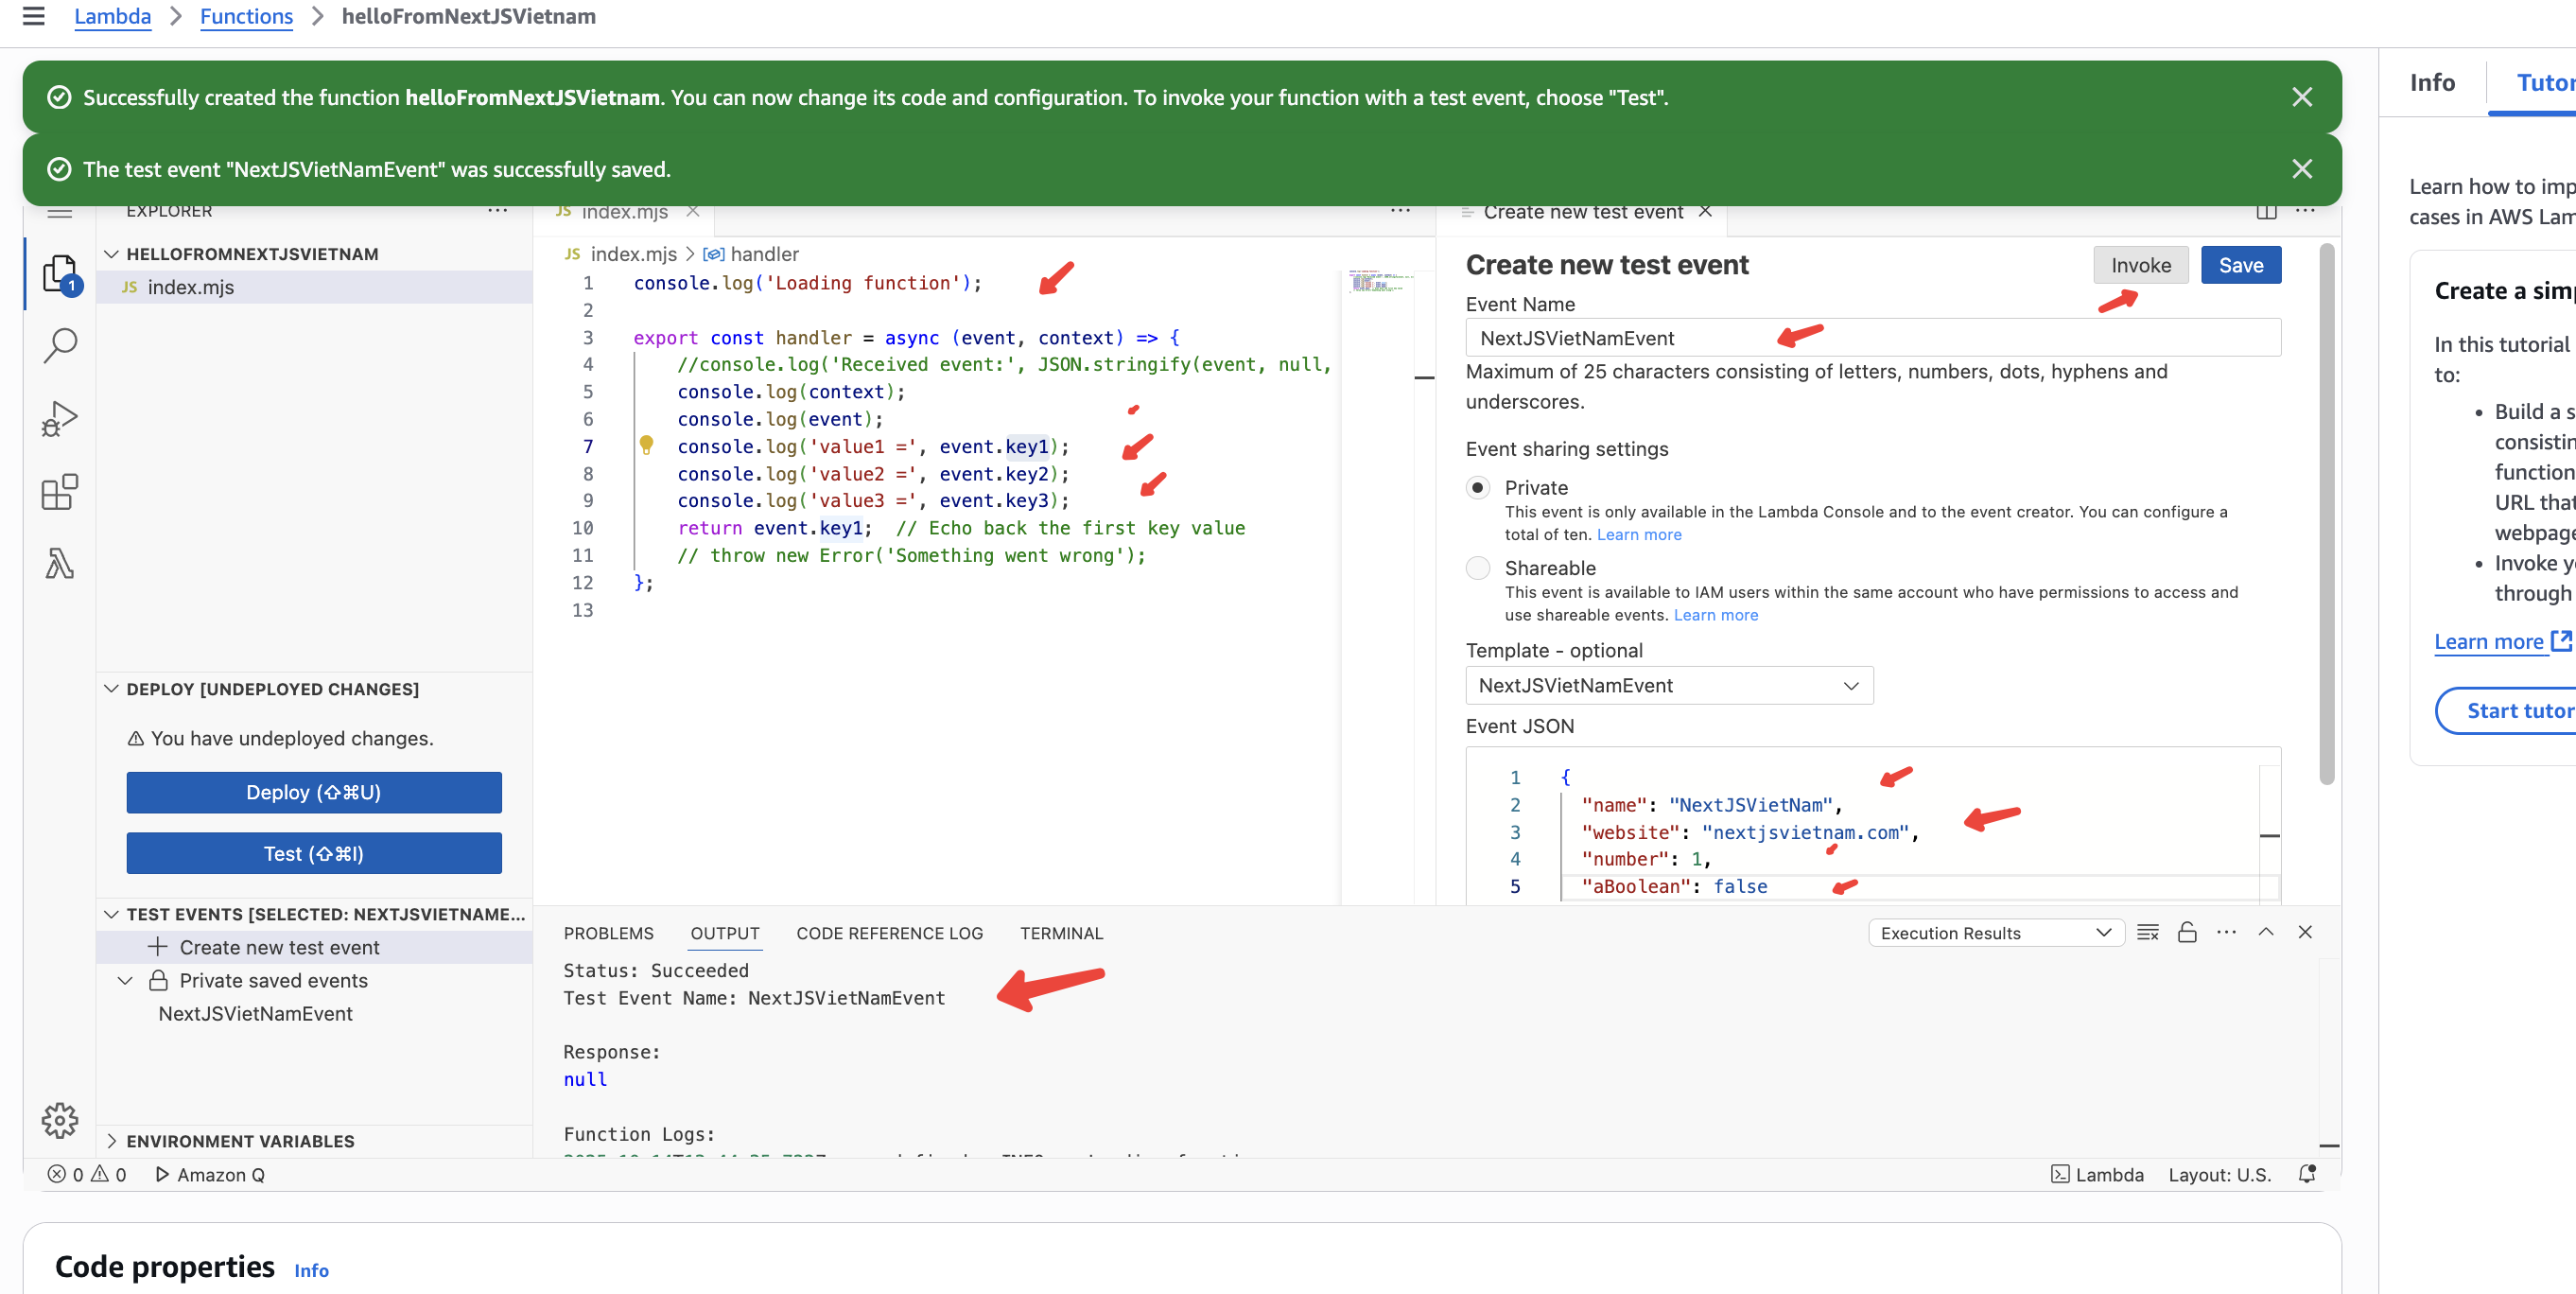
Task: Open Run and Debug sidebar icon
Action: coord(59,419)
